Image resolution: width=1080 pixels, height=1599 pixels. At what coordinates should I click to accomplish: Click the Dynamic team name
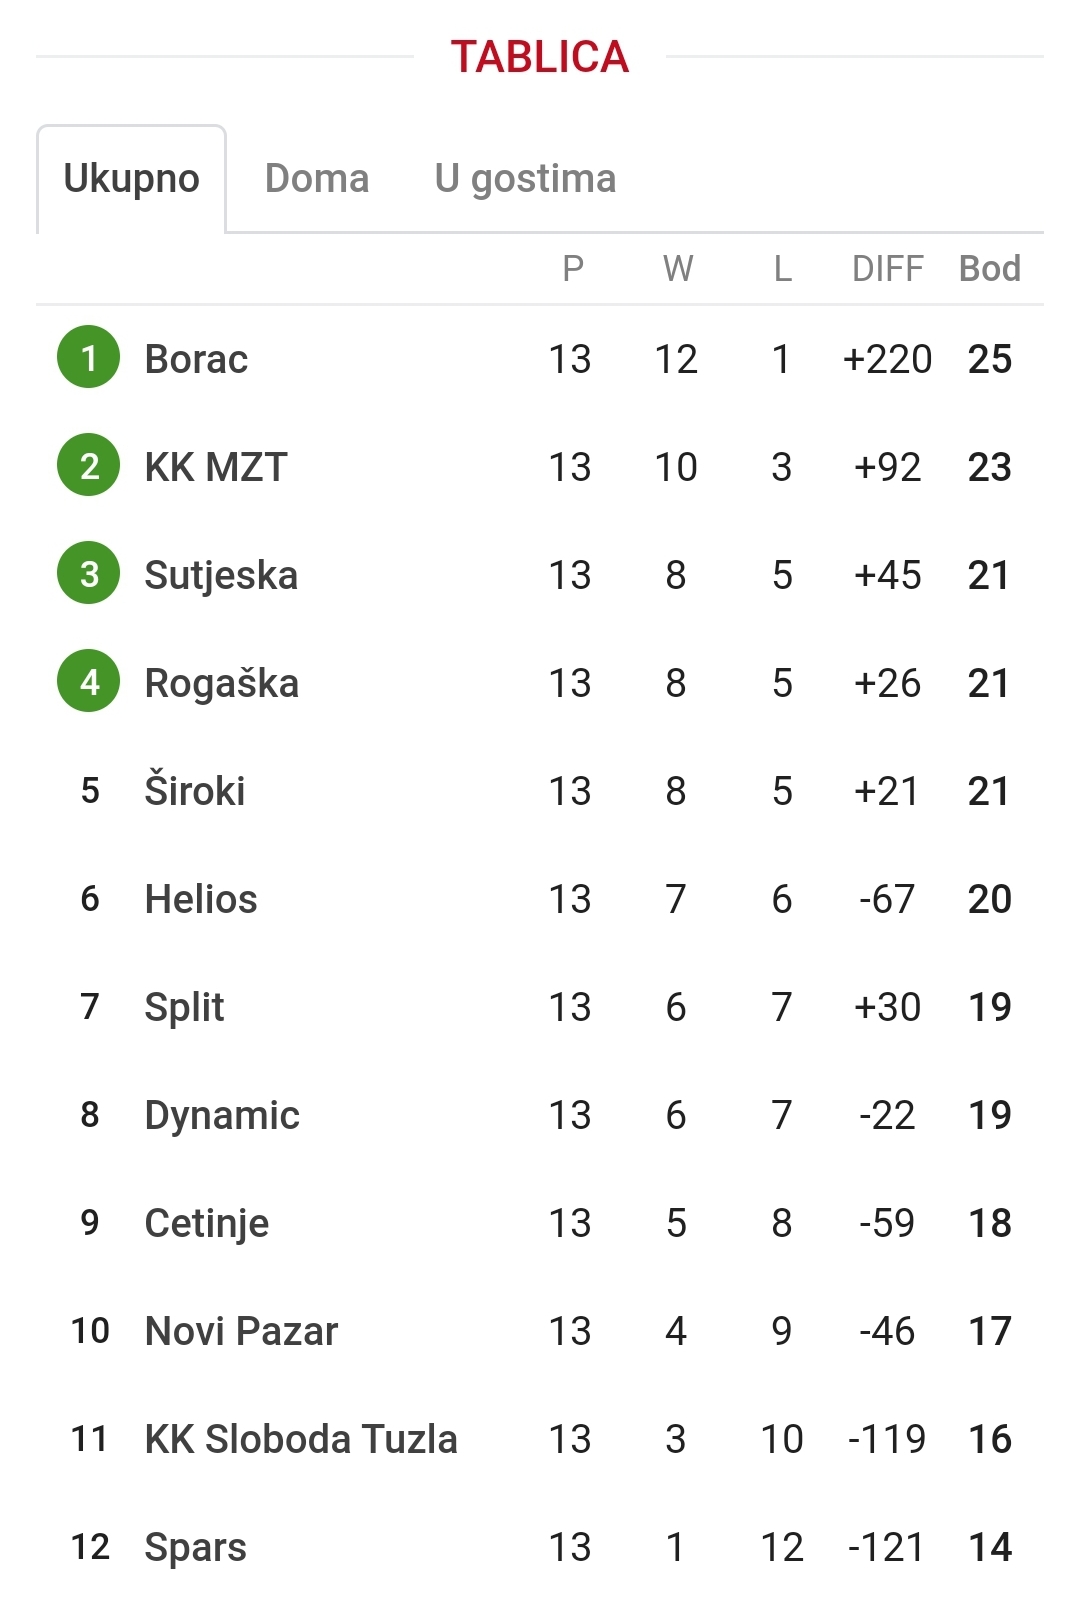222,1115
